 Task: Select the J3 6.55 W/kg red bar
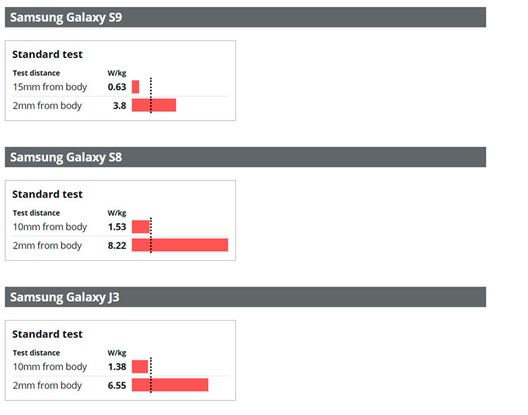(x=170, y=385)
